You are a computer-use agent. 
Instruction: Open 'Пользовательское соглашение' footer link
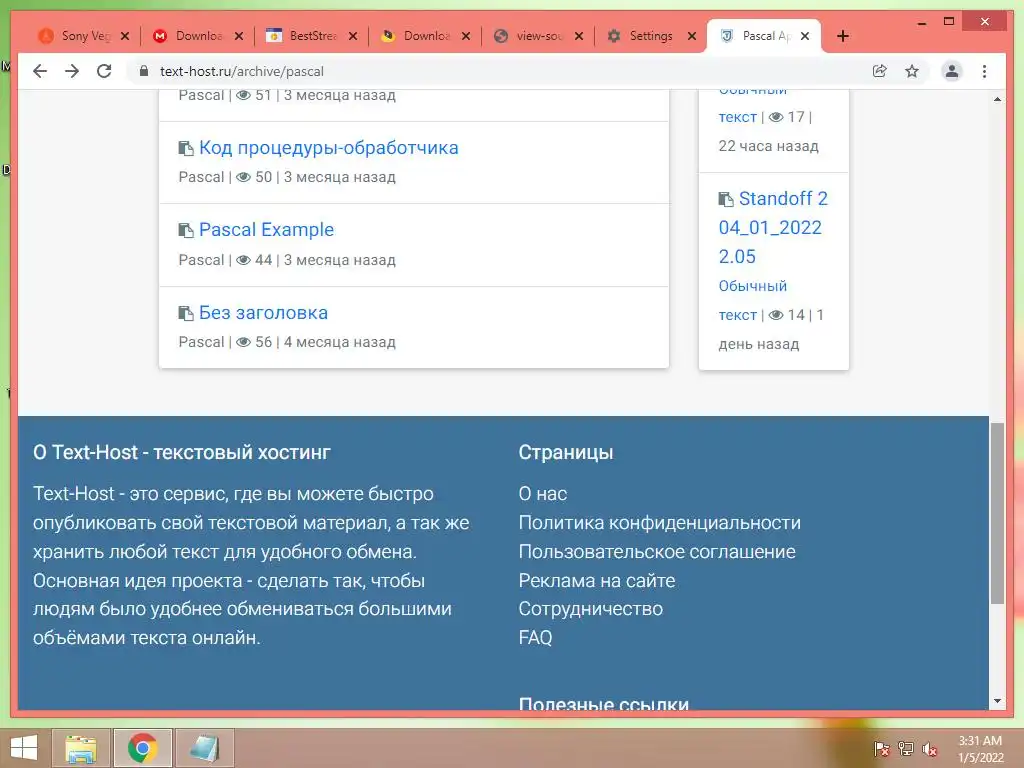657,552
